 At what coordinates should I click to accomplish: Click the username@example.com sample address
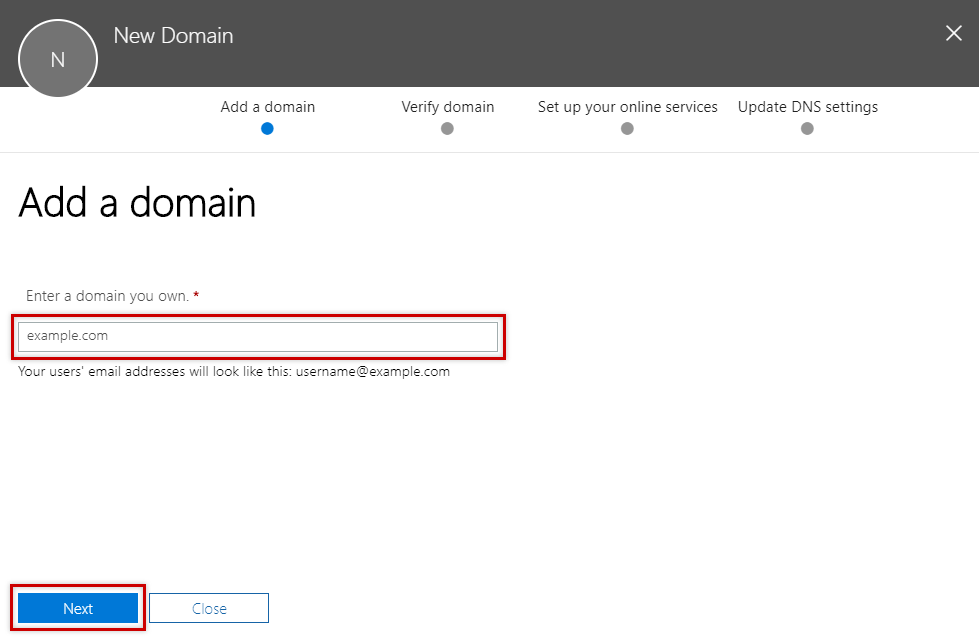(372, 371)
